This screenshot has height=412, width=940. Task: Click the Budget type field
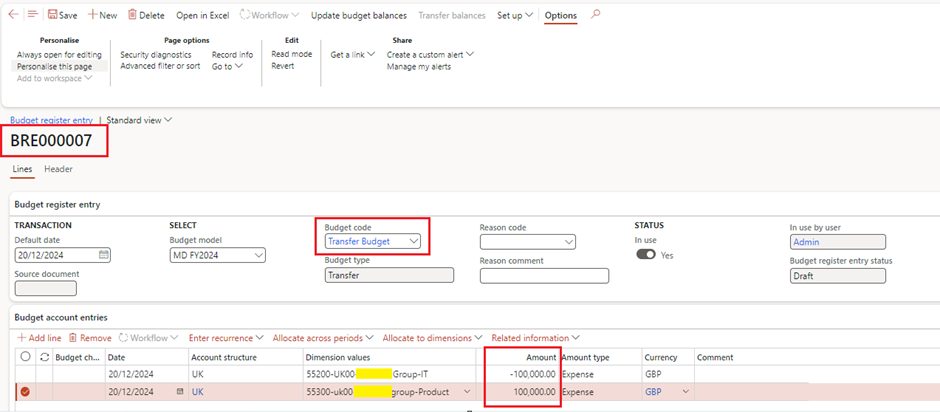tap(389, 275)
